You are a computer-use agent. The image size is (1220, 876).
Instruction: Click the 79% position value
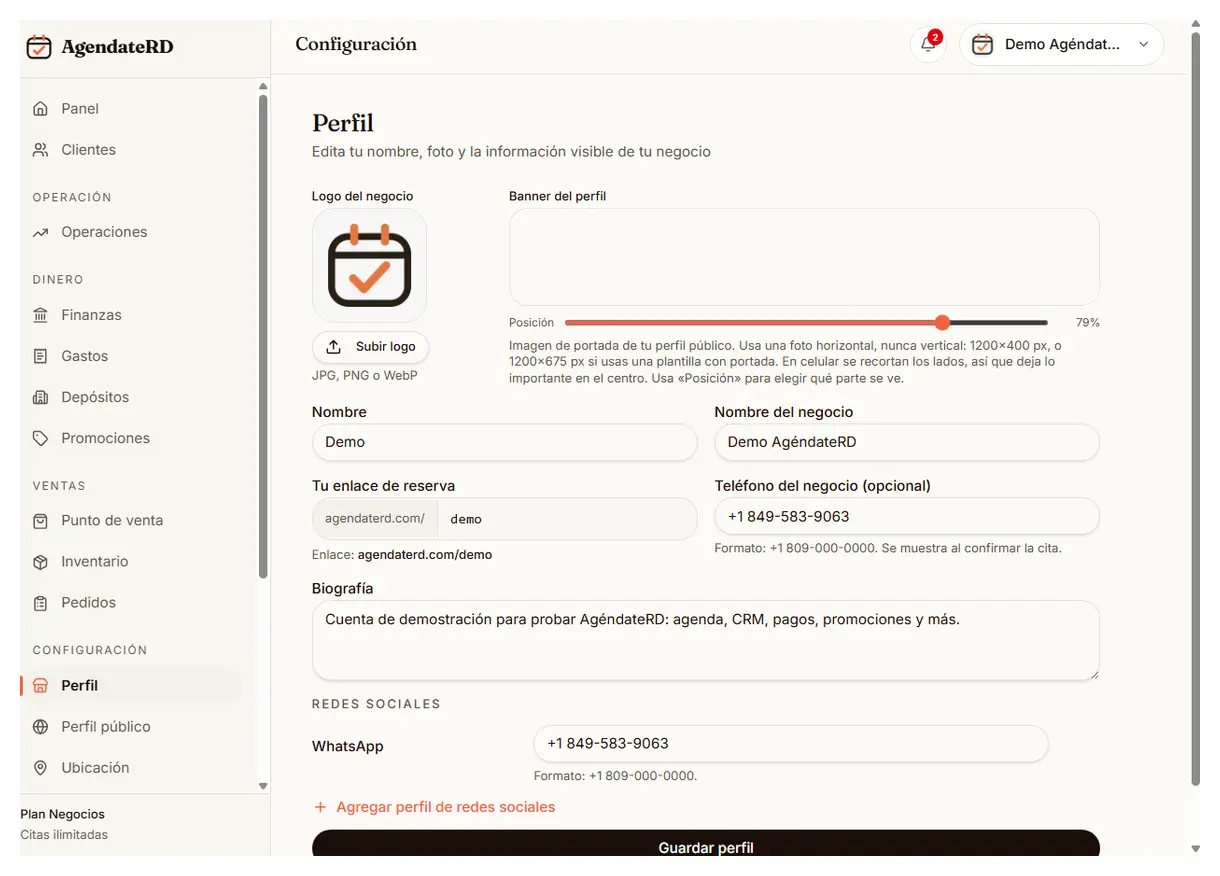pyautogui.click(x=1087, y=323)
